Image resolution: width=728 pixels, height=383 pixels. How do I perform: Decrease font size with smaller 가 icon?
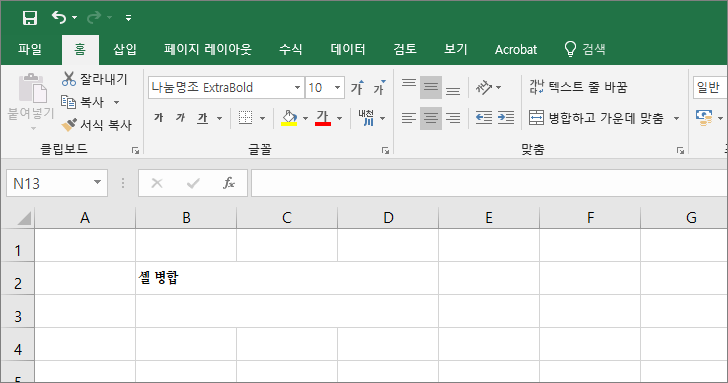click(x=379, y=87)
